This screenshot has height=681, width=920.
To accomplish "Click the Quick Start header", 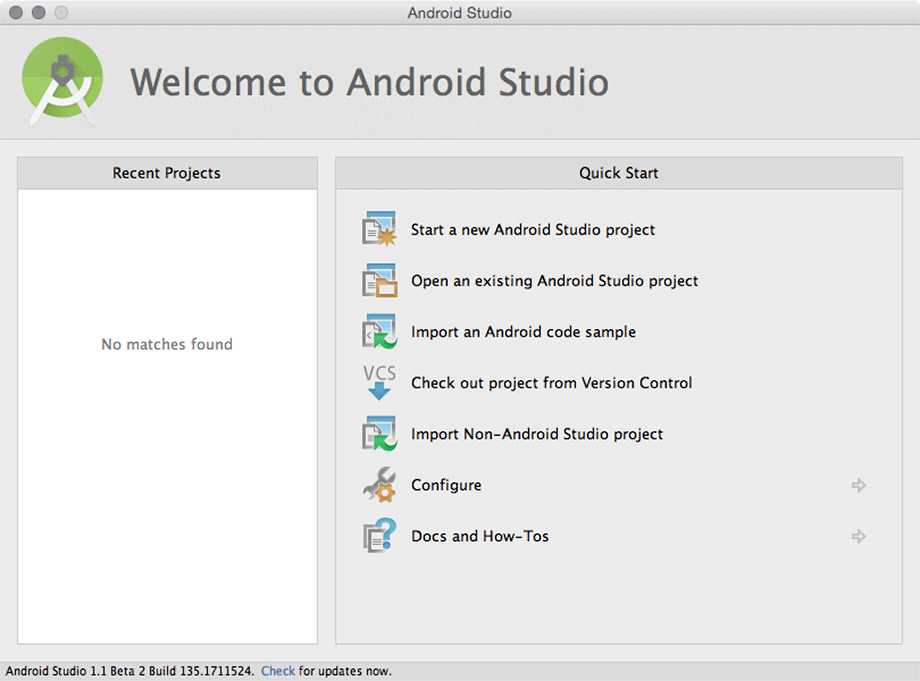I will [618, 173].
